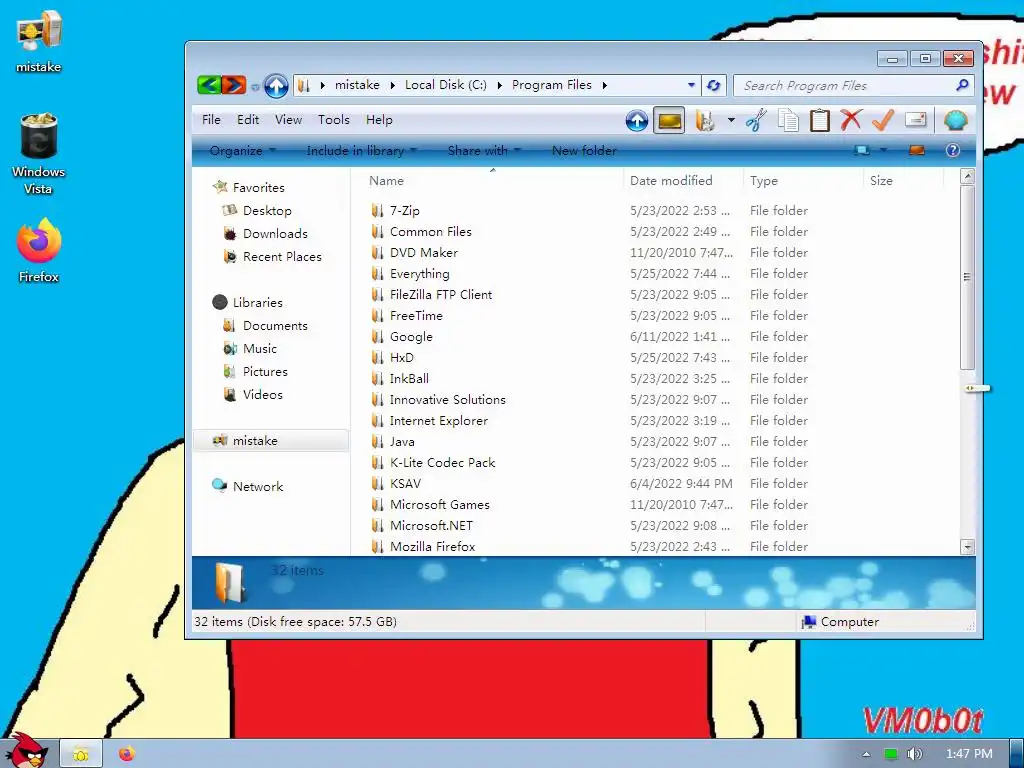Click the volume speaker tray icon

click(915, 754)
